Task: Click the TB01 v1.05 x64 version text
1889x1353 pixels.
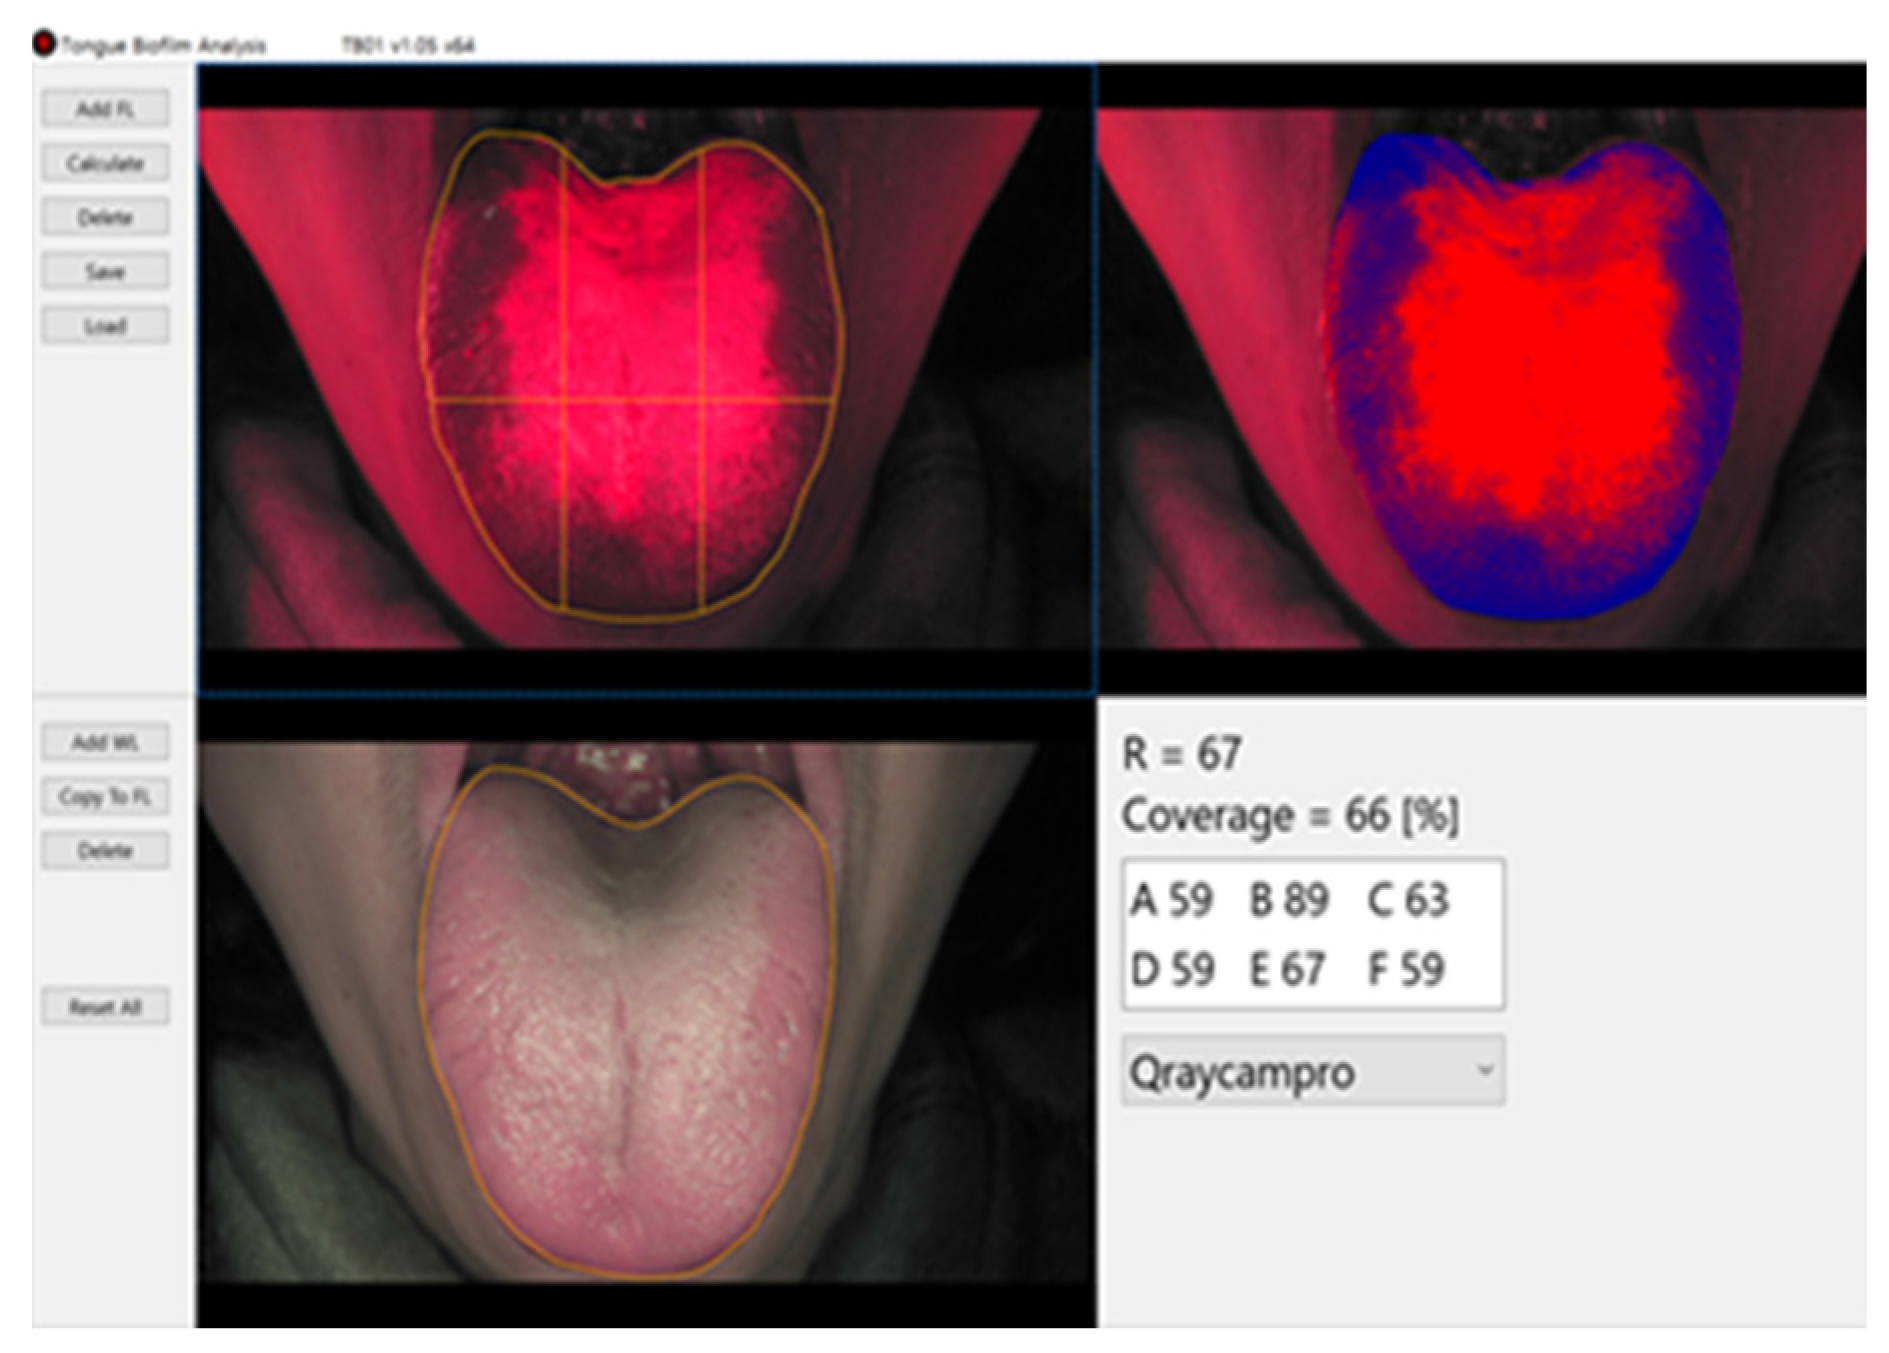Action: pos(407,45)
